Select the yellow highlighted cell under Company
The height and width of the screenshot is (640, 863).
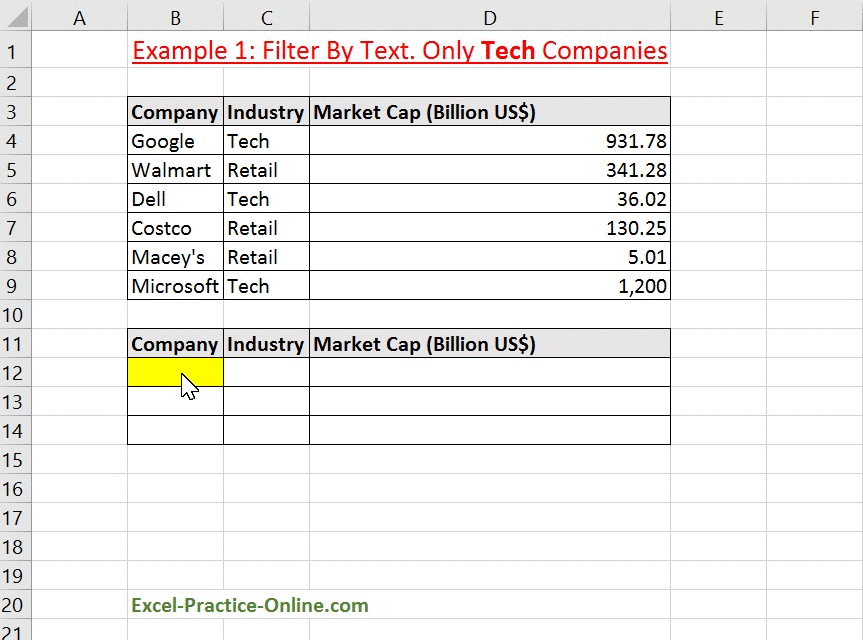(175, 373)
